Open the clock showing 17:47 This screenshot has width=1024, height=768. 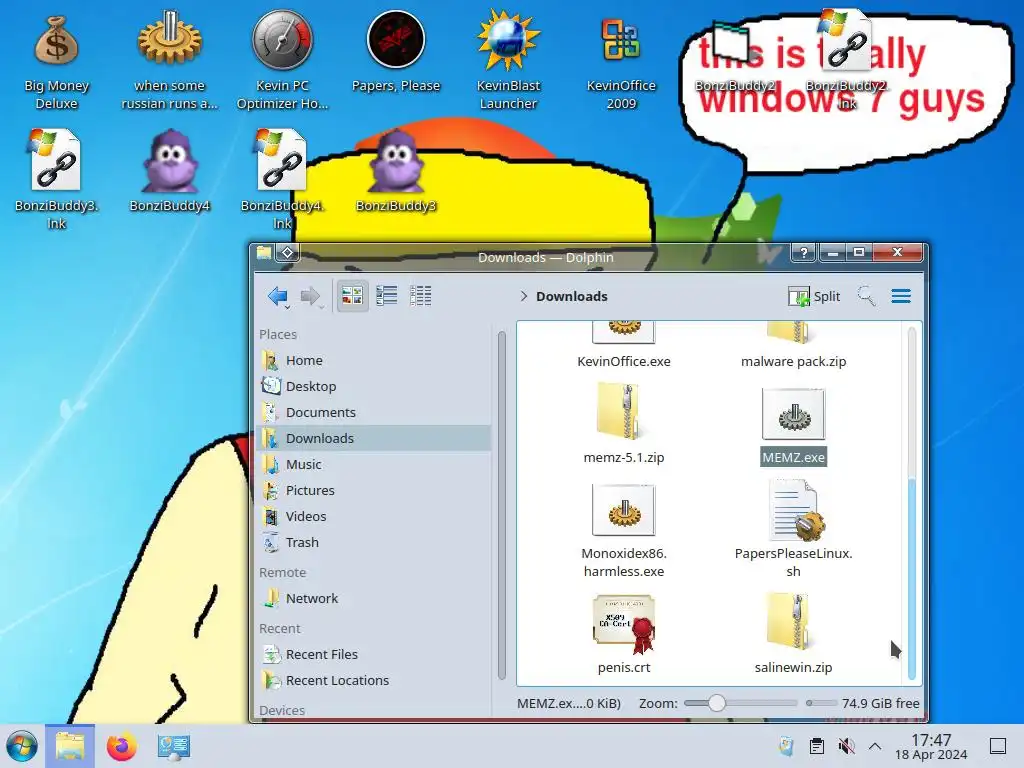coord(931,746)
